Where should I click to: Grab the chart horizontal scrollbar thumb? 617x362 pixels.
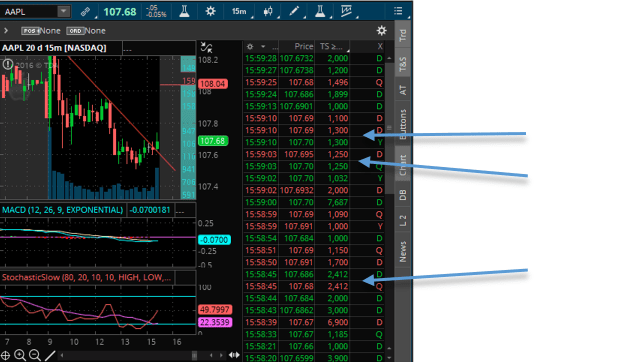[194, 355]
